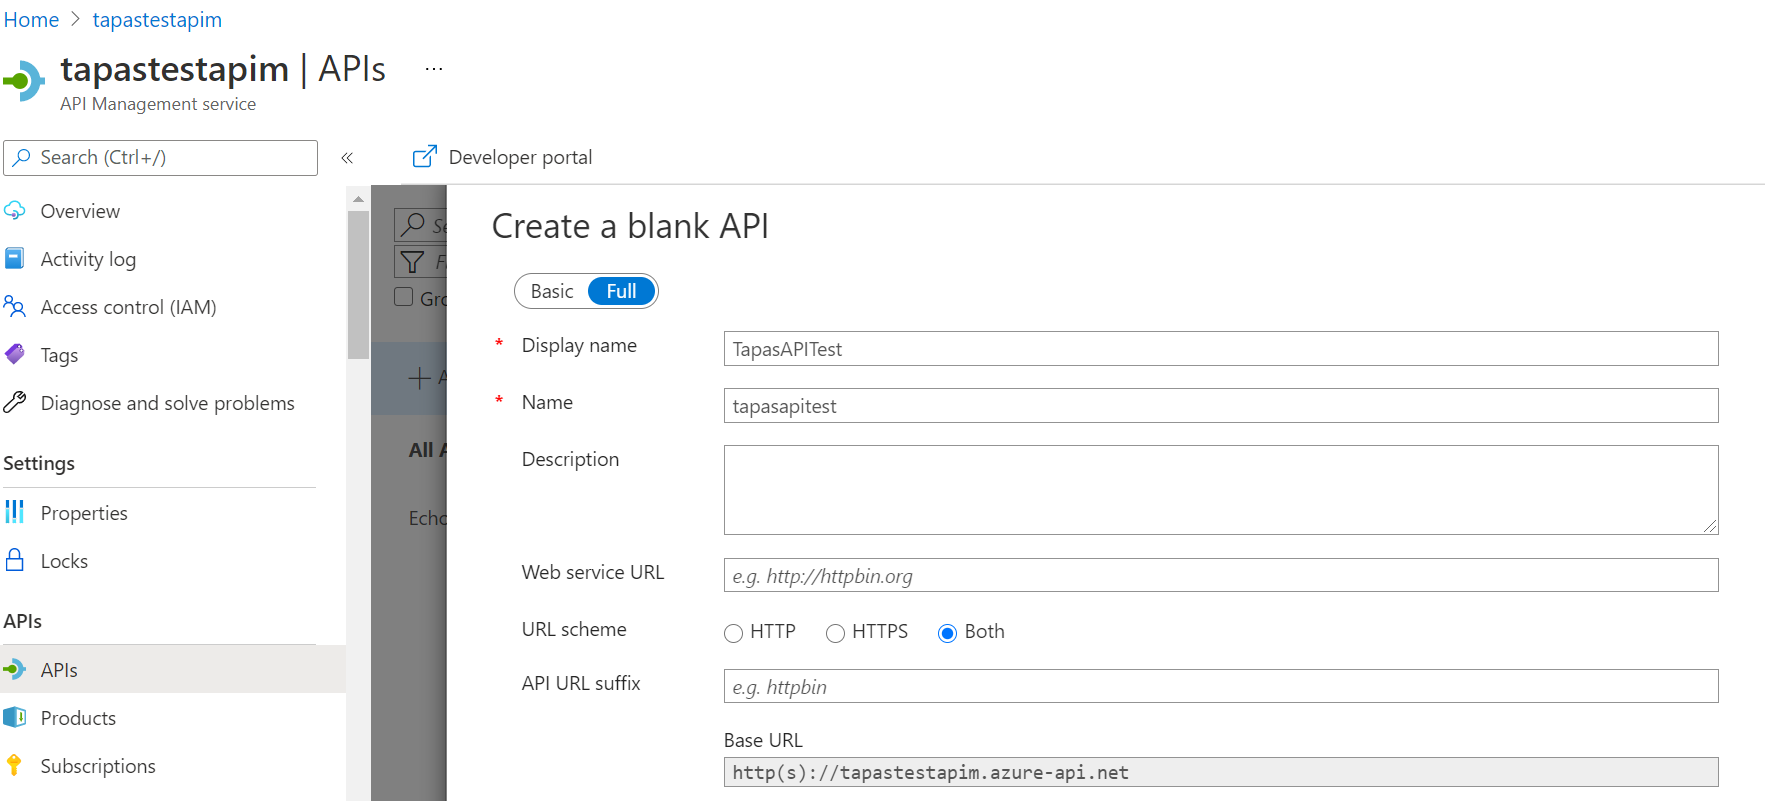Go to tapastestapim breadcrumb
This screenshot has height=801, width=1765.
(x=157, y=20)
